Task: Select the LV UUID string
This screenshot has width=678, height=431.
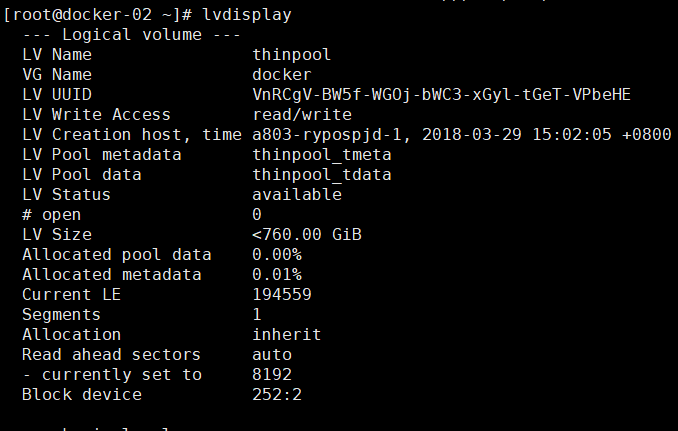Action: [441, 95]
